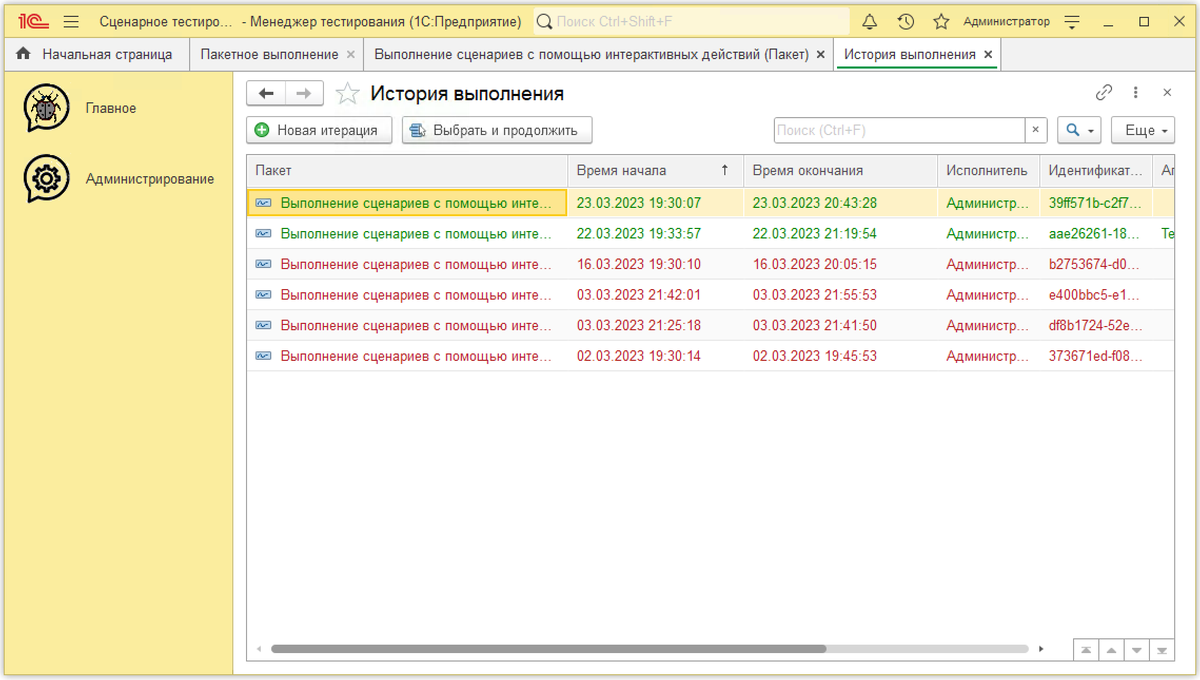The image size is (1200, 680).
Task: Click Администратор user name
Action: 1006,22
